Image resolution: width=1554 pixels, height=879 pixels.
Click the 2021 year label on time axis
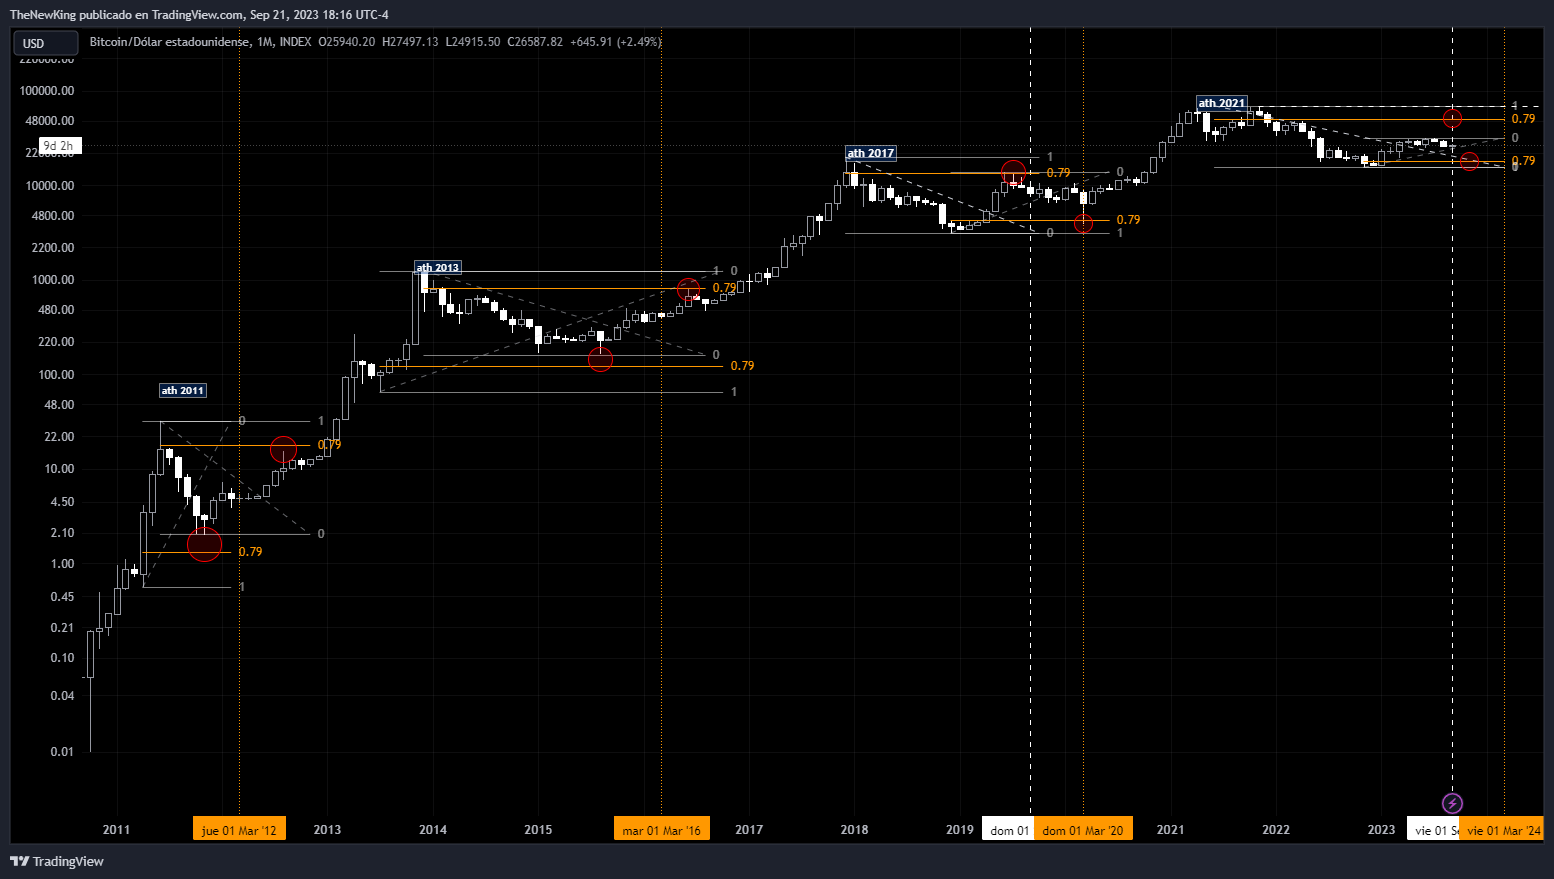pyautogui.click(x=1170, y=830)
